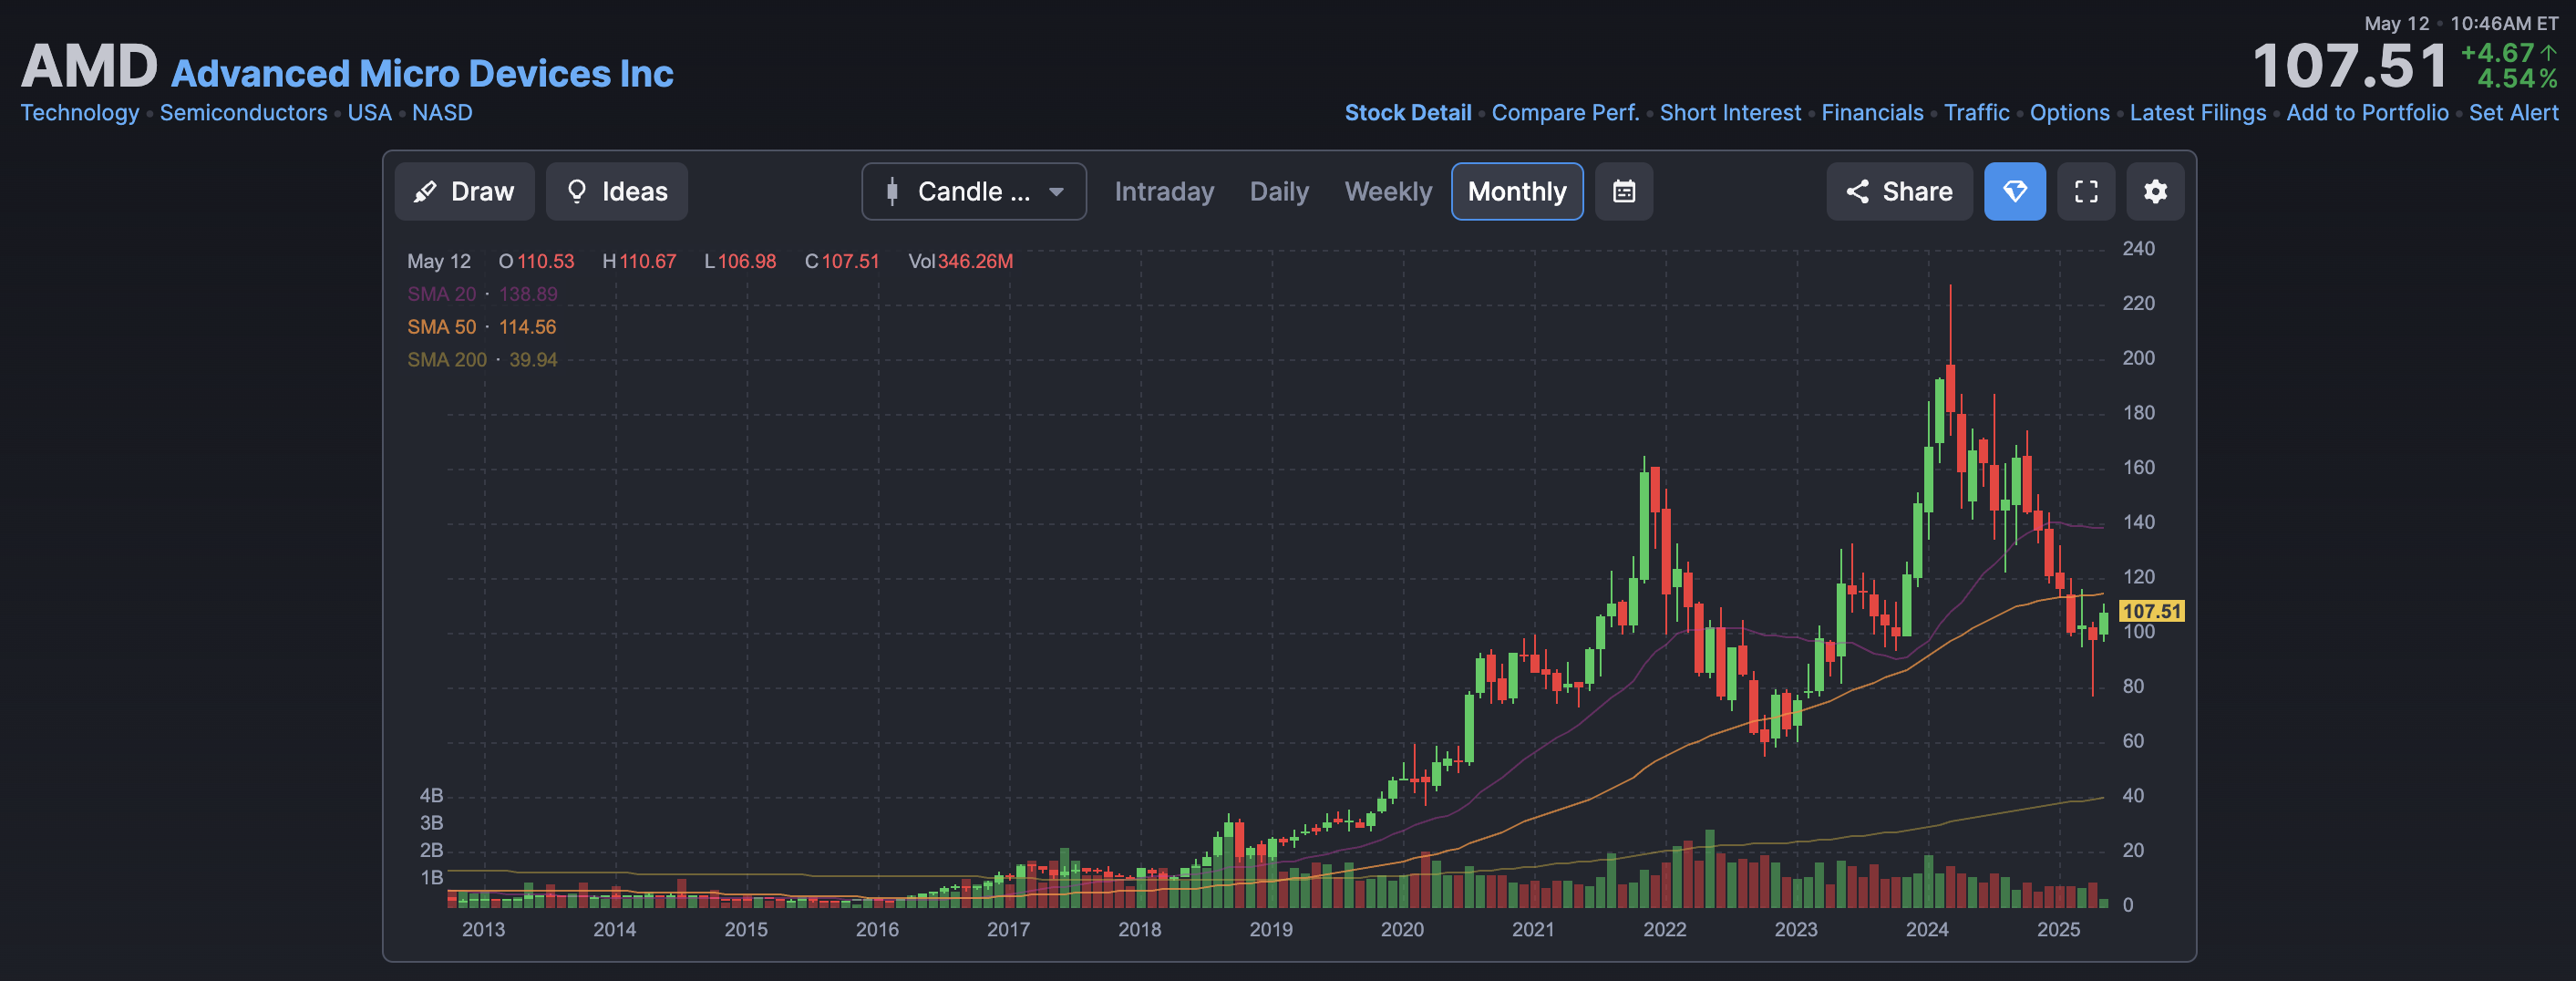
Task: Switch to the Weekly timeframe
Action: click(1388, 191)
